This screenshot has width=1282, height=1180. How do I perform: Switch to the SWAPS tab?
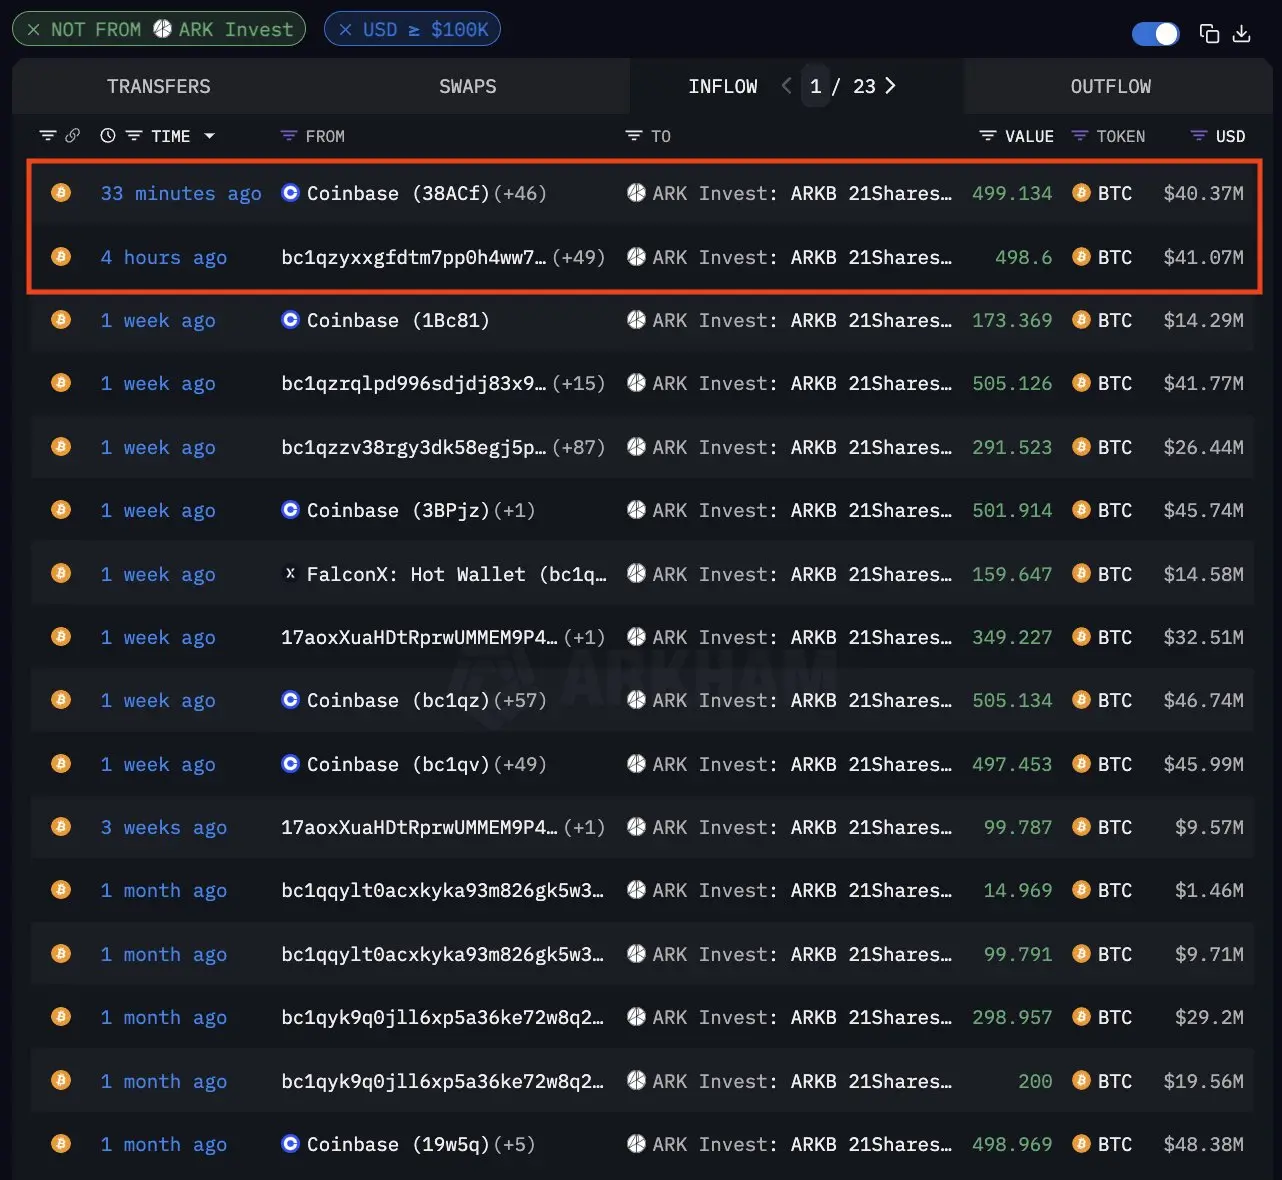pyautogui.click(x=467, y=87)
